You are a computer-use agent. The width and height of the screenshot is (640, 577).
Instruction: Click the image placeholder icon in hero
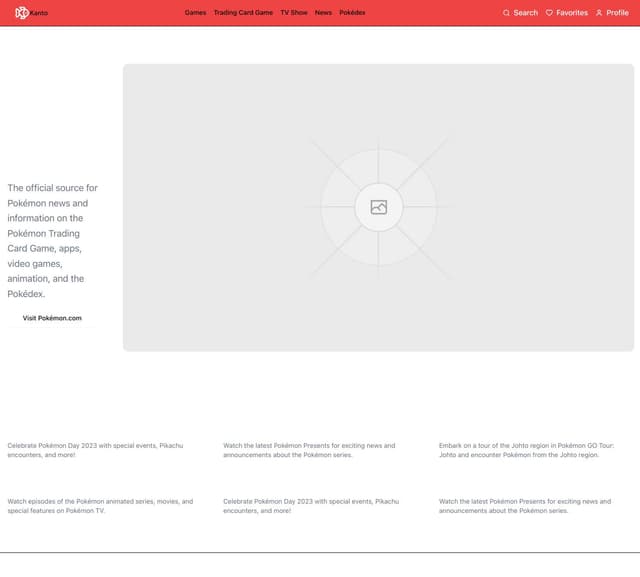(x=379, y=207)
